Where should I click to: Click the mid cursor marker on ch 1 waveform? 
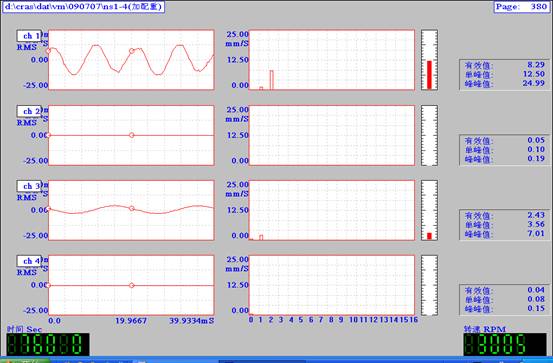coord(132,51)
